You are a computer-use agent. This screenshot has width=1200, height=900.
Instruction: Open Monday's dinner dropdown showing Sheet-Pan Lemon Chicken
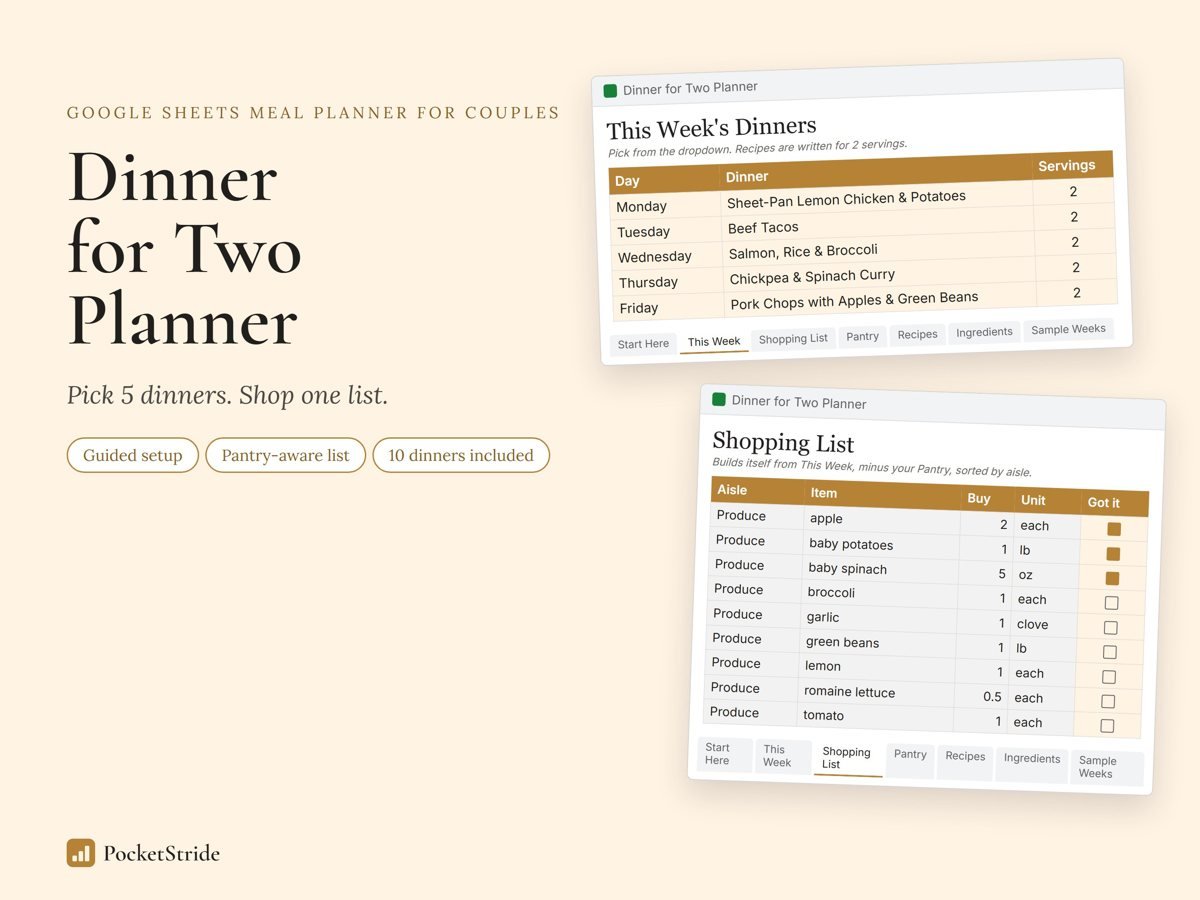pos(876,198)
